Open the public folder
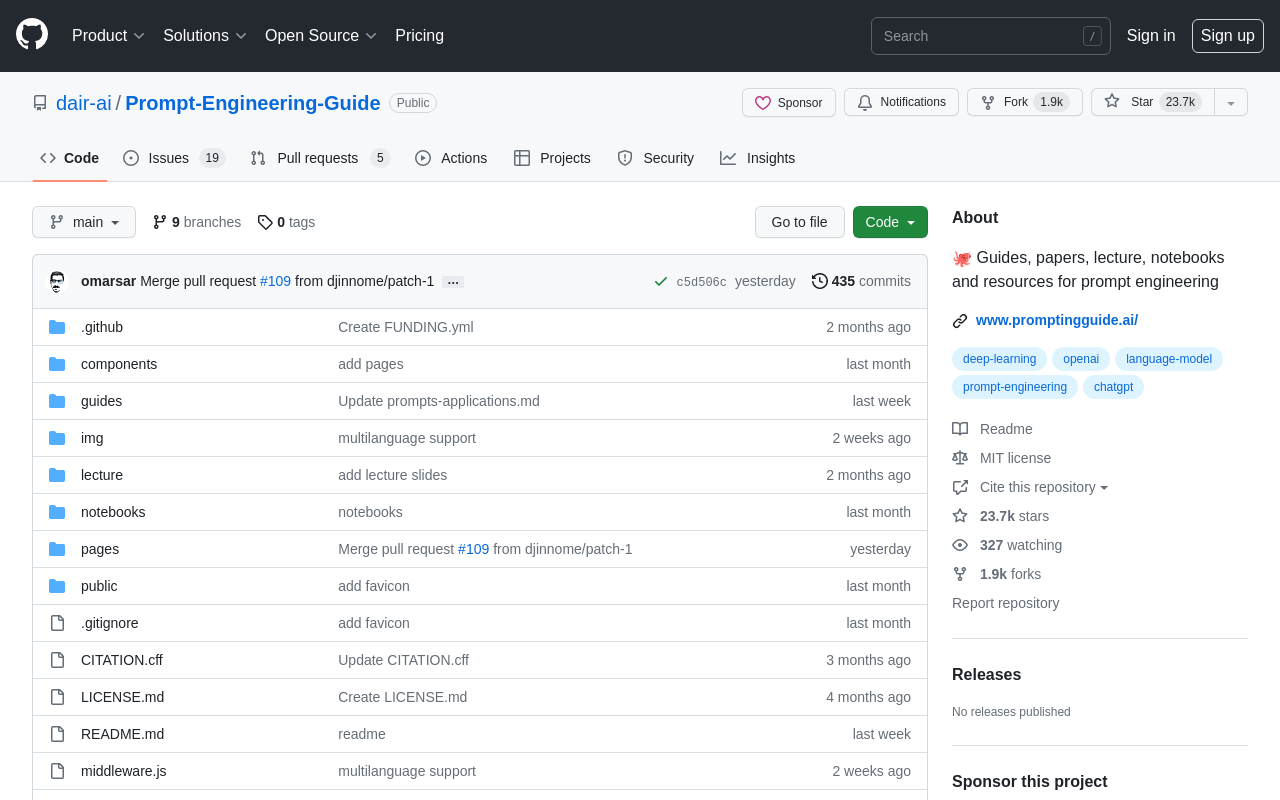This screenshot has width=1280, height=800. [99, 586]
